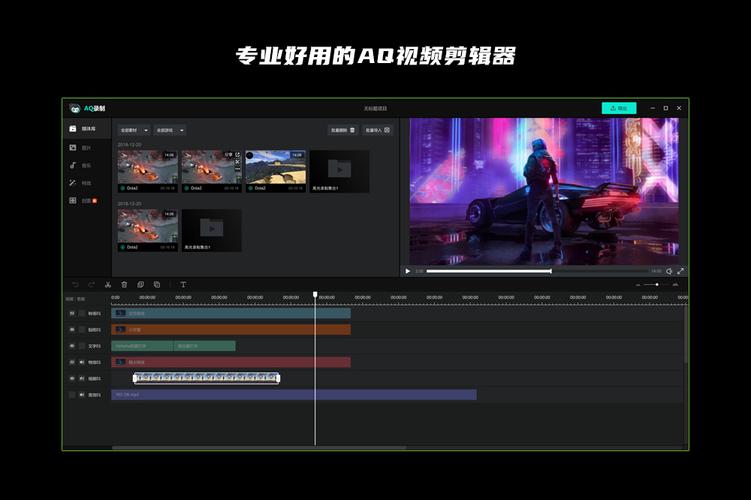Select the landscape game clip thumbnail
The height and width of the screenshot is (500, 751).
[x=275, y=171]
